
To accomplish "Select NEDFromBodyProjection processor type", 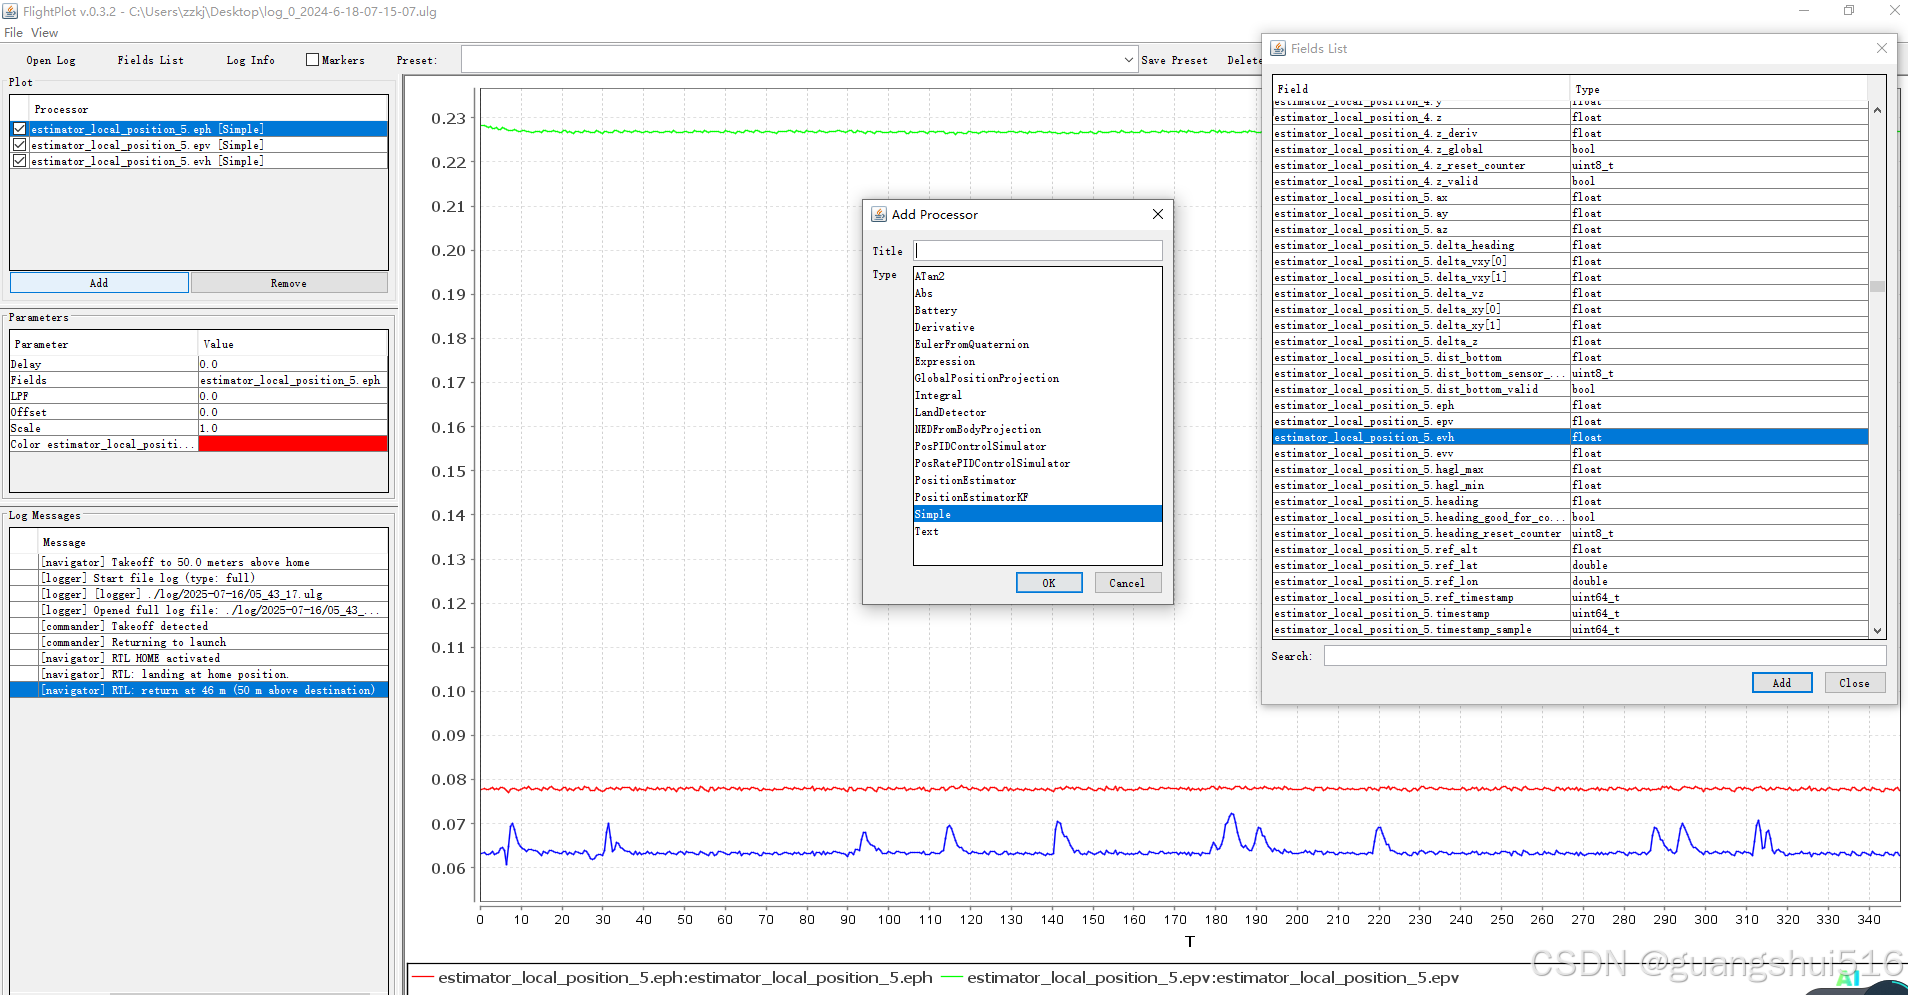I will [1037, 429].
